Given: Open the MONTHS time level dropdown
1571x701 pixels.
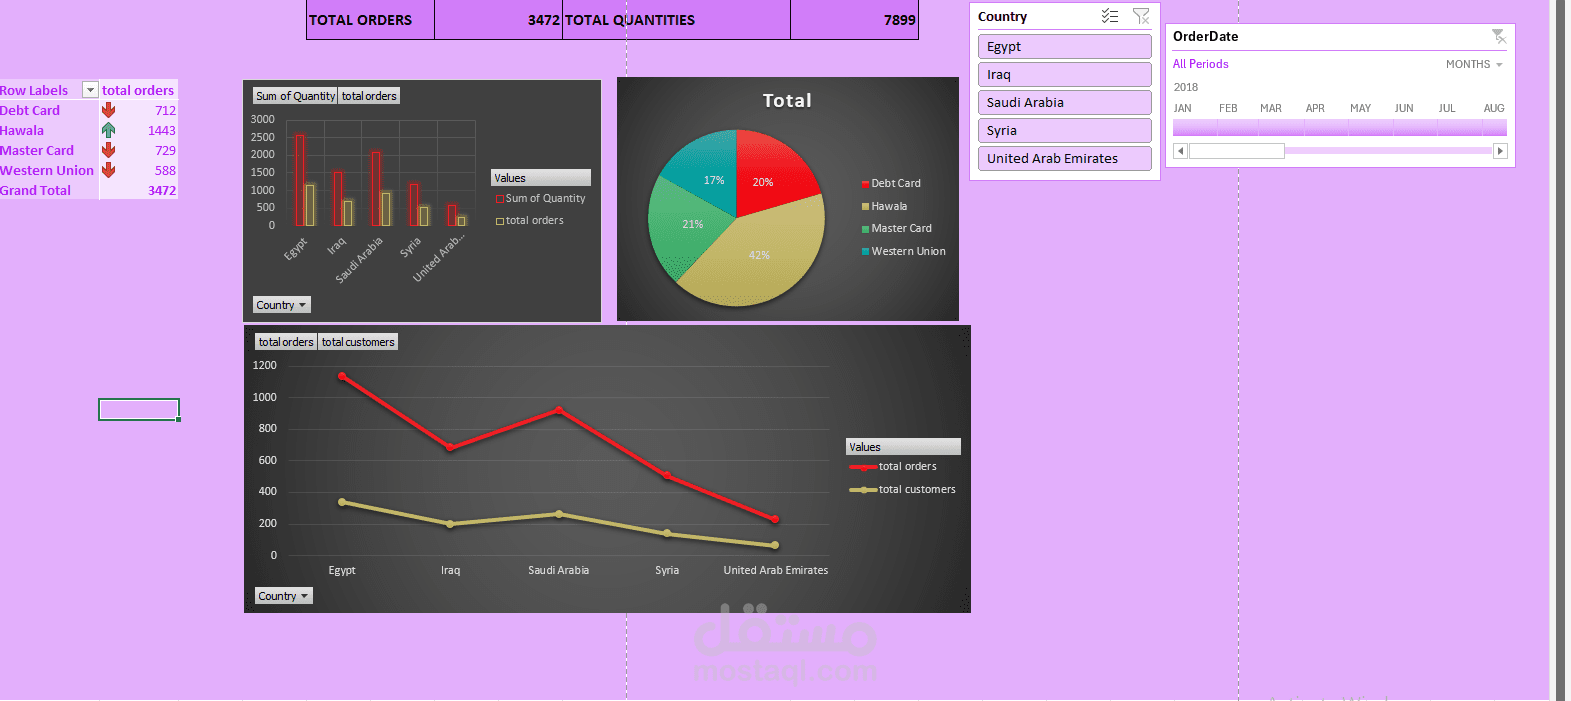Looking at the screenshot, I should 1474,64.
